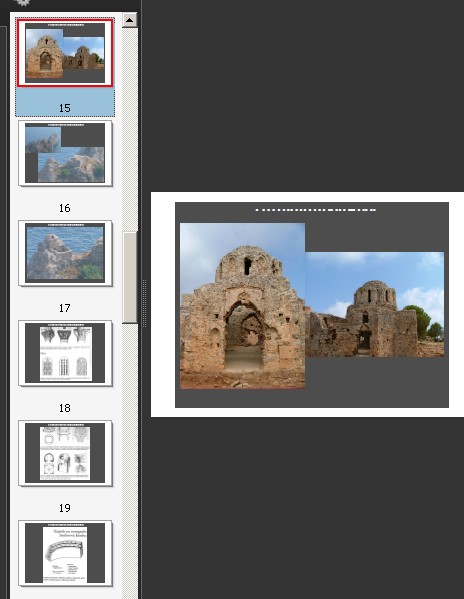Click the thumbnail panel scrollbar thumb
This screenshot has height=599, width=464.
(130, 278)
